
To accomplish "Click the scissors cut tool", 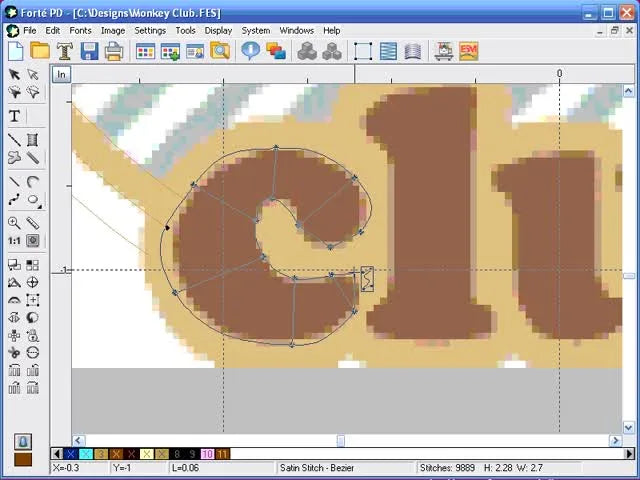I will 14,353.
